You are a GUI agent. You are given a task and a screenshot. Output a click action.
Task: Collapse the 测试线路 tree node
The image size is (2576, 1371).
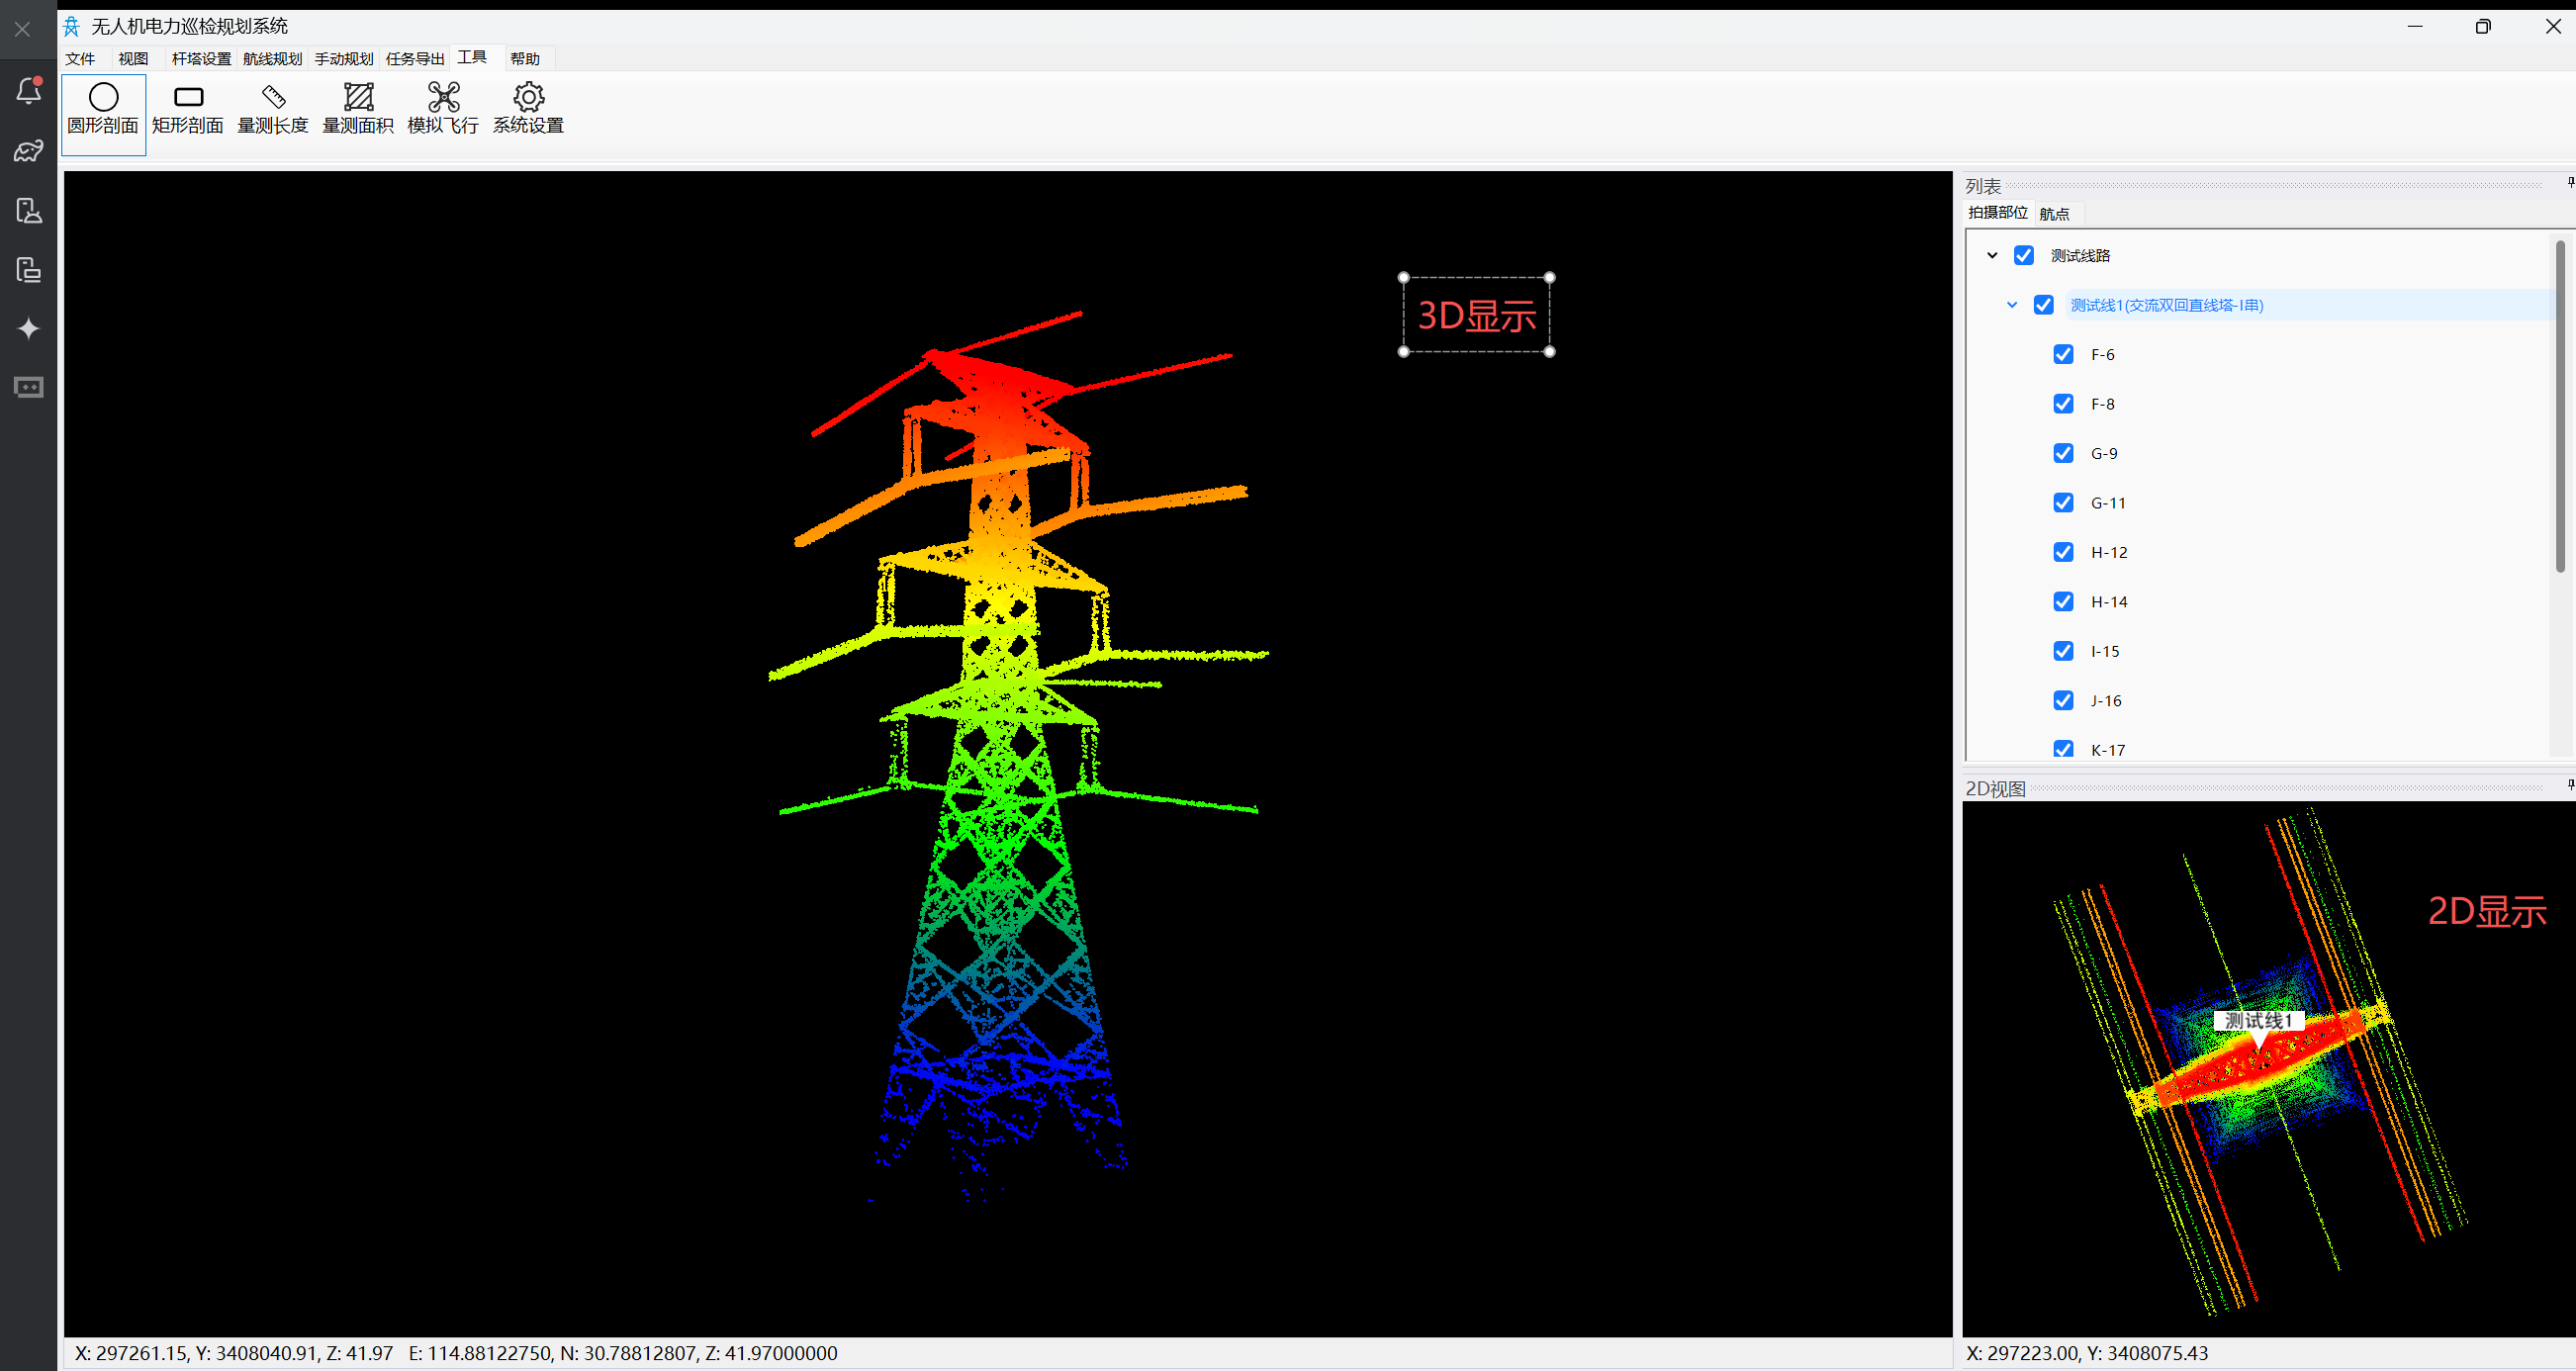(1992, 255)
